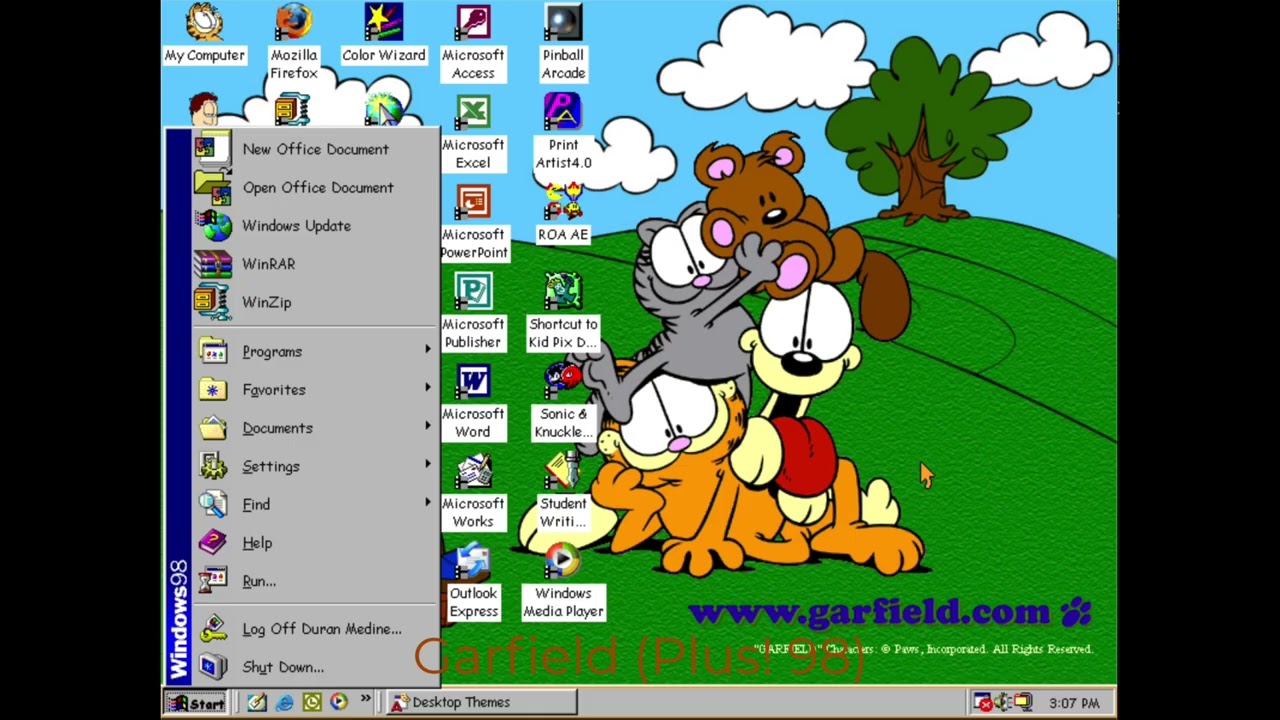
Task: Click Show Desktop in Quick Launch
Action: tap(257, 703)
